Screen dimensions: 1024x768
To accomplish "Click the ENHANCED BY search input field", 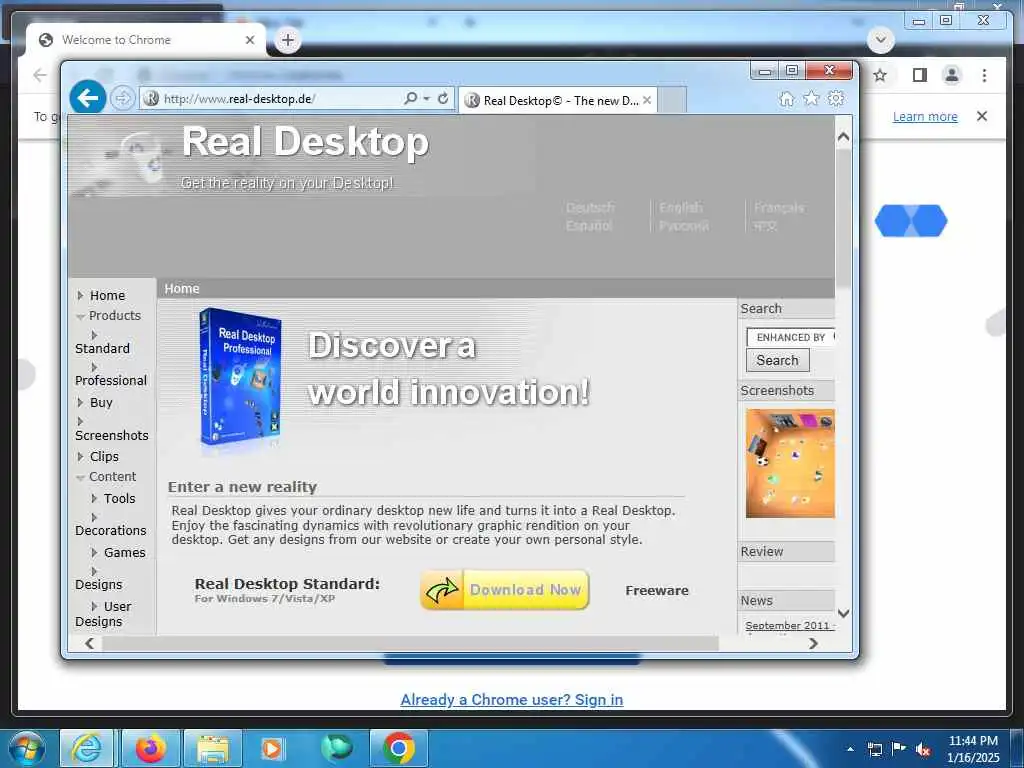I will [790, 337].
